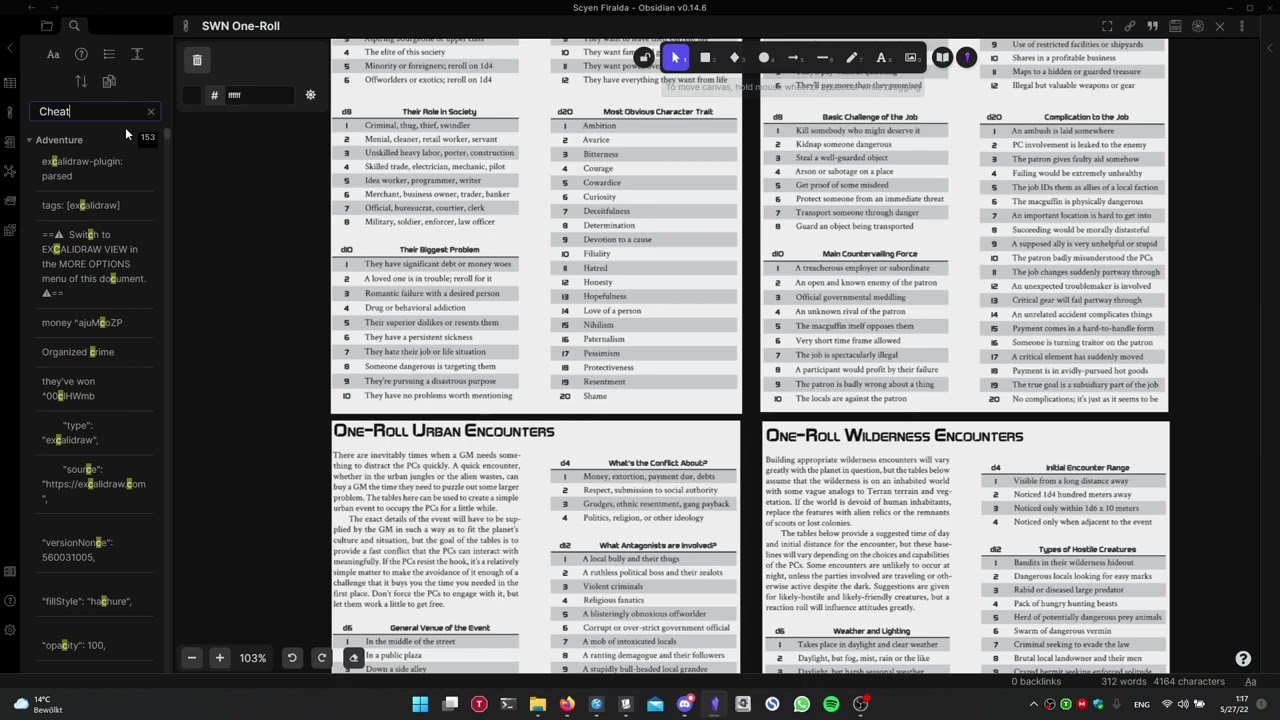Image resolution: width=1280 pixels, height=720 pixels.
Task: Toggle collapse results list icon
Action: point(109,54)
